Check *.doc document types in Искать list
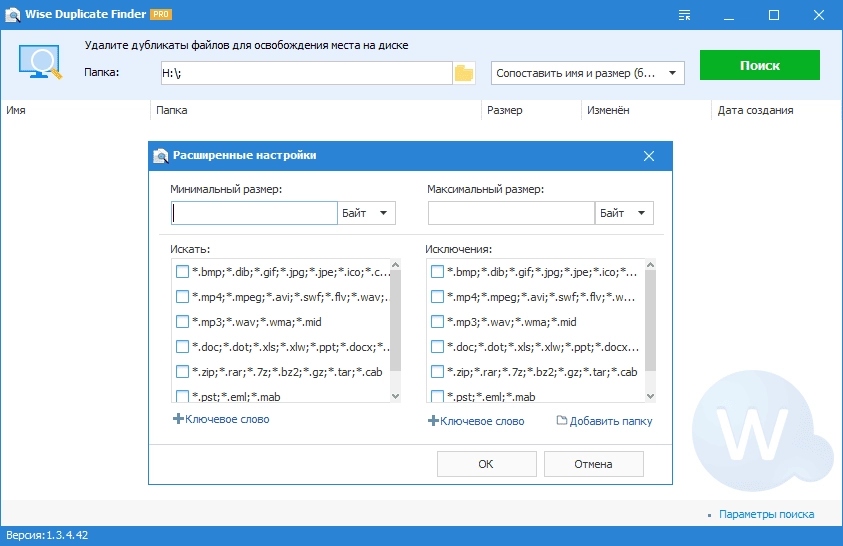Screen dimensions: 843x546 tap(182, 347)
